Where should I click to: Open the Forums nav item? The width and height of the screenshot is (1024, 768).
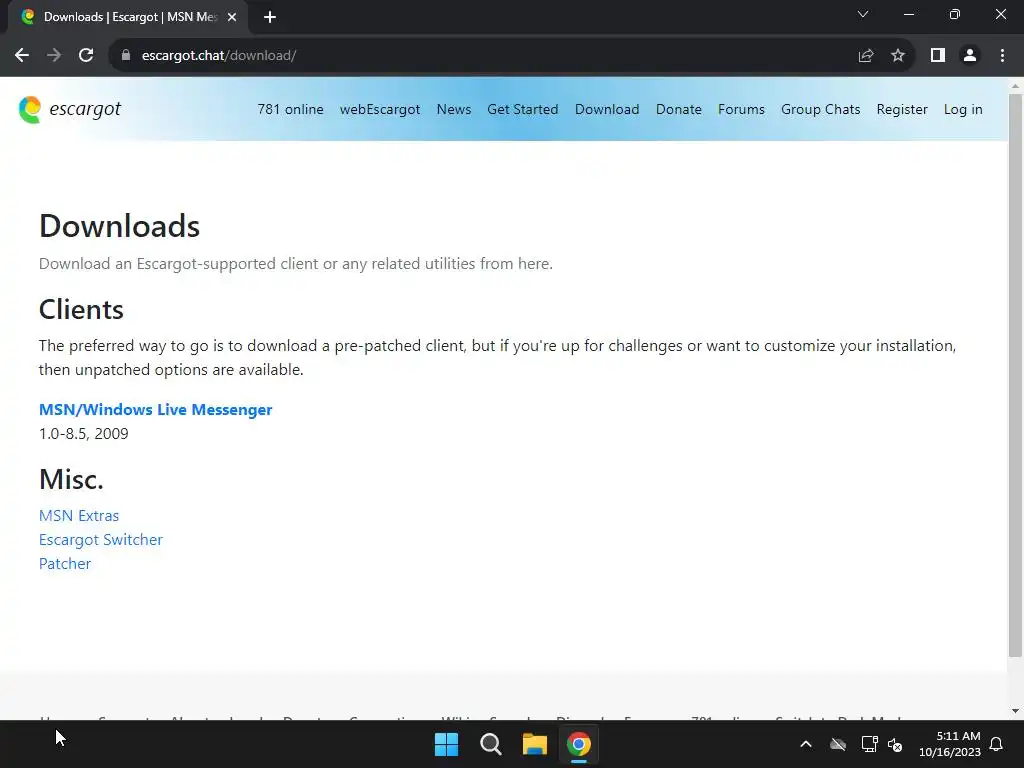click(x=741, y=110)
